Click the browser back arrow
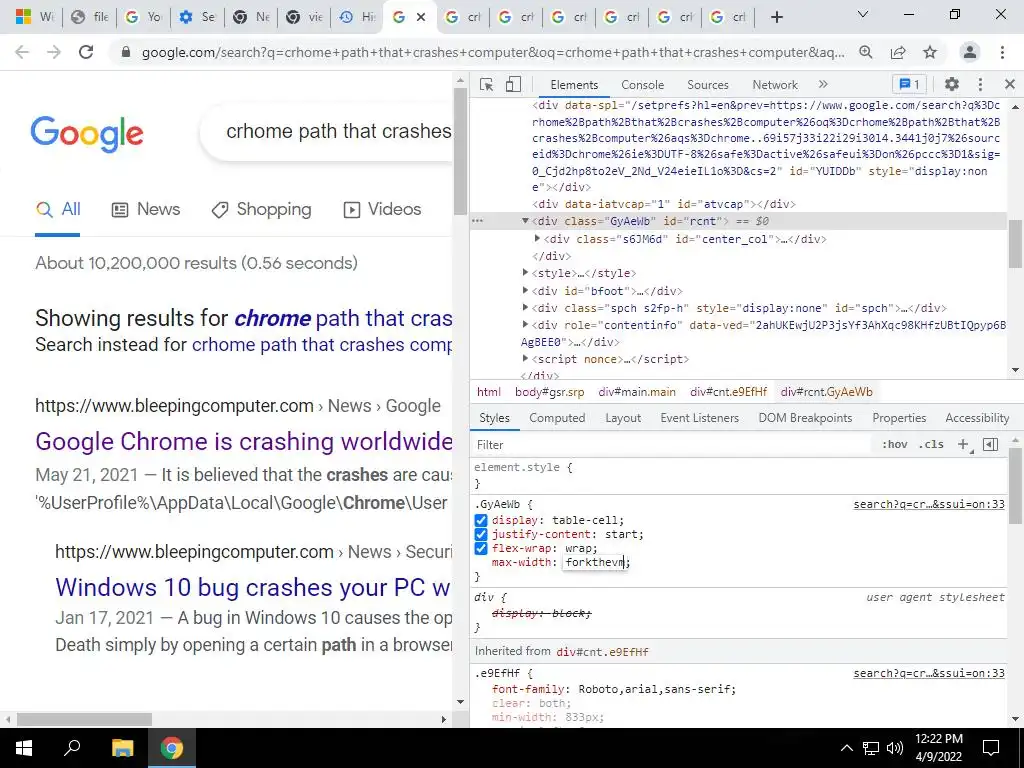This screenshot has height=768, width=1024. [22, 52]
